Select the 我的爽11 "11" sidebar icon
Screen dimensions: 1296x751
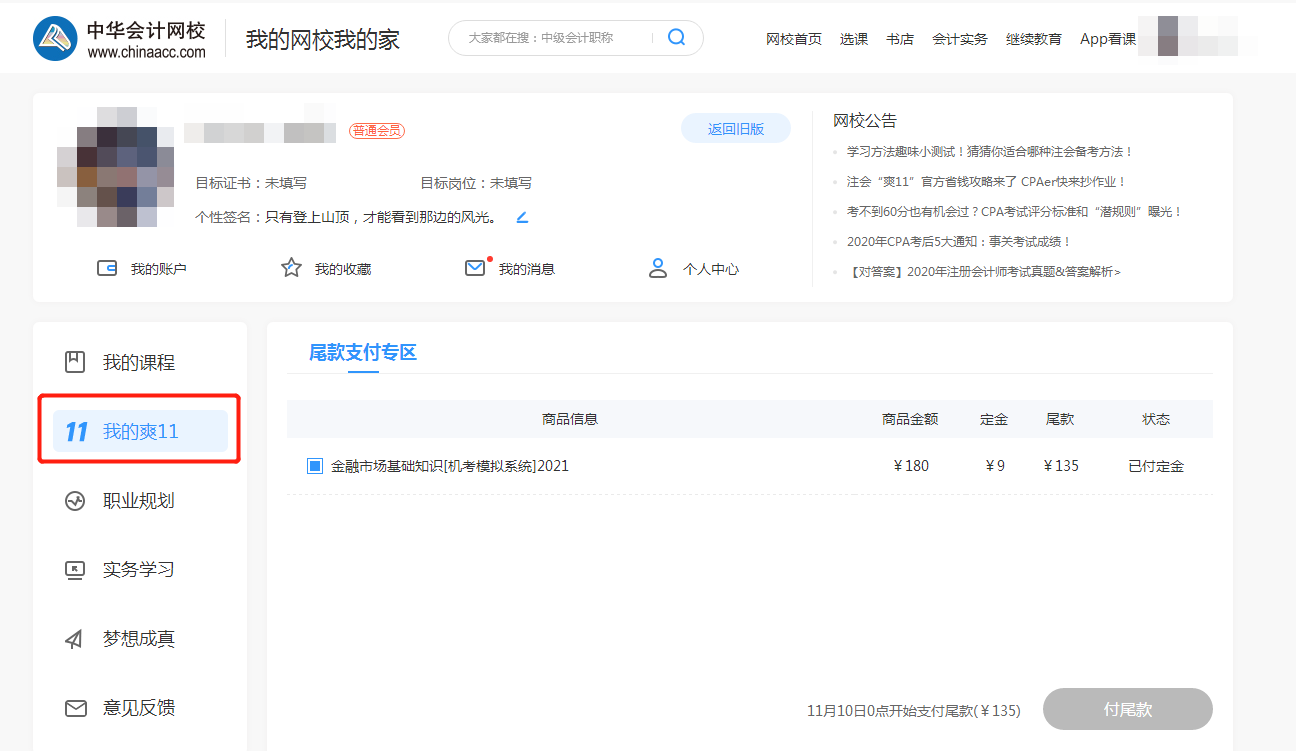[x=75, y=431]
